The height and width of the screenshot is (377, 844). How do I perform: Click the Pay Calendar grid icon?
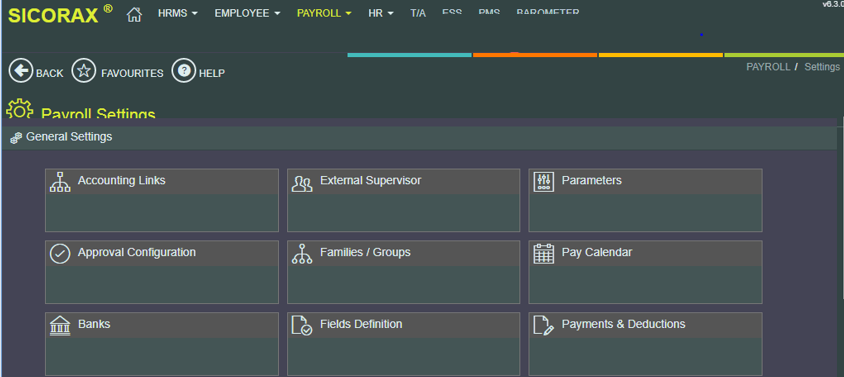[x=544, y=254]
